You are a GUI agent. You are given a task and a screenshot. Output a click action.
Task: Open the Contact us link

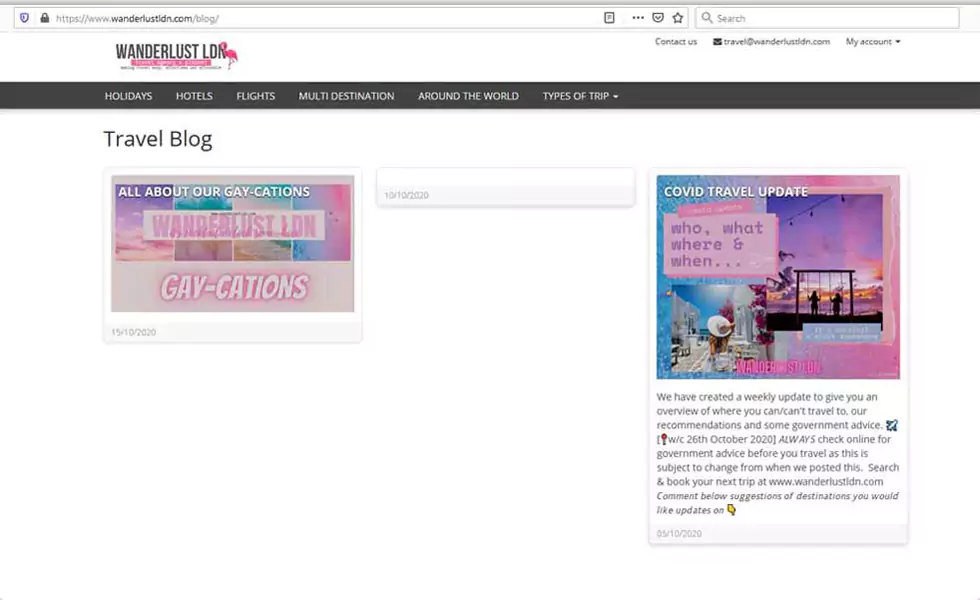tap(674, 42)
